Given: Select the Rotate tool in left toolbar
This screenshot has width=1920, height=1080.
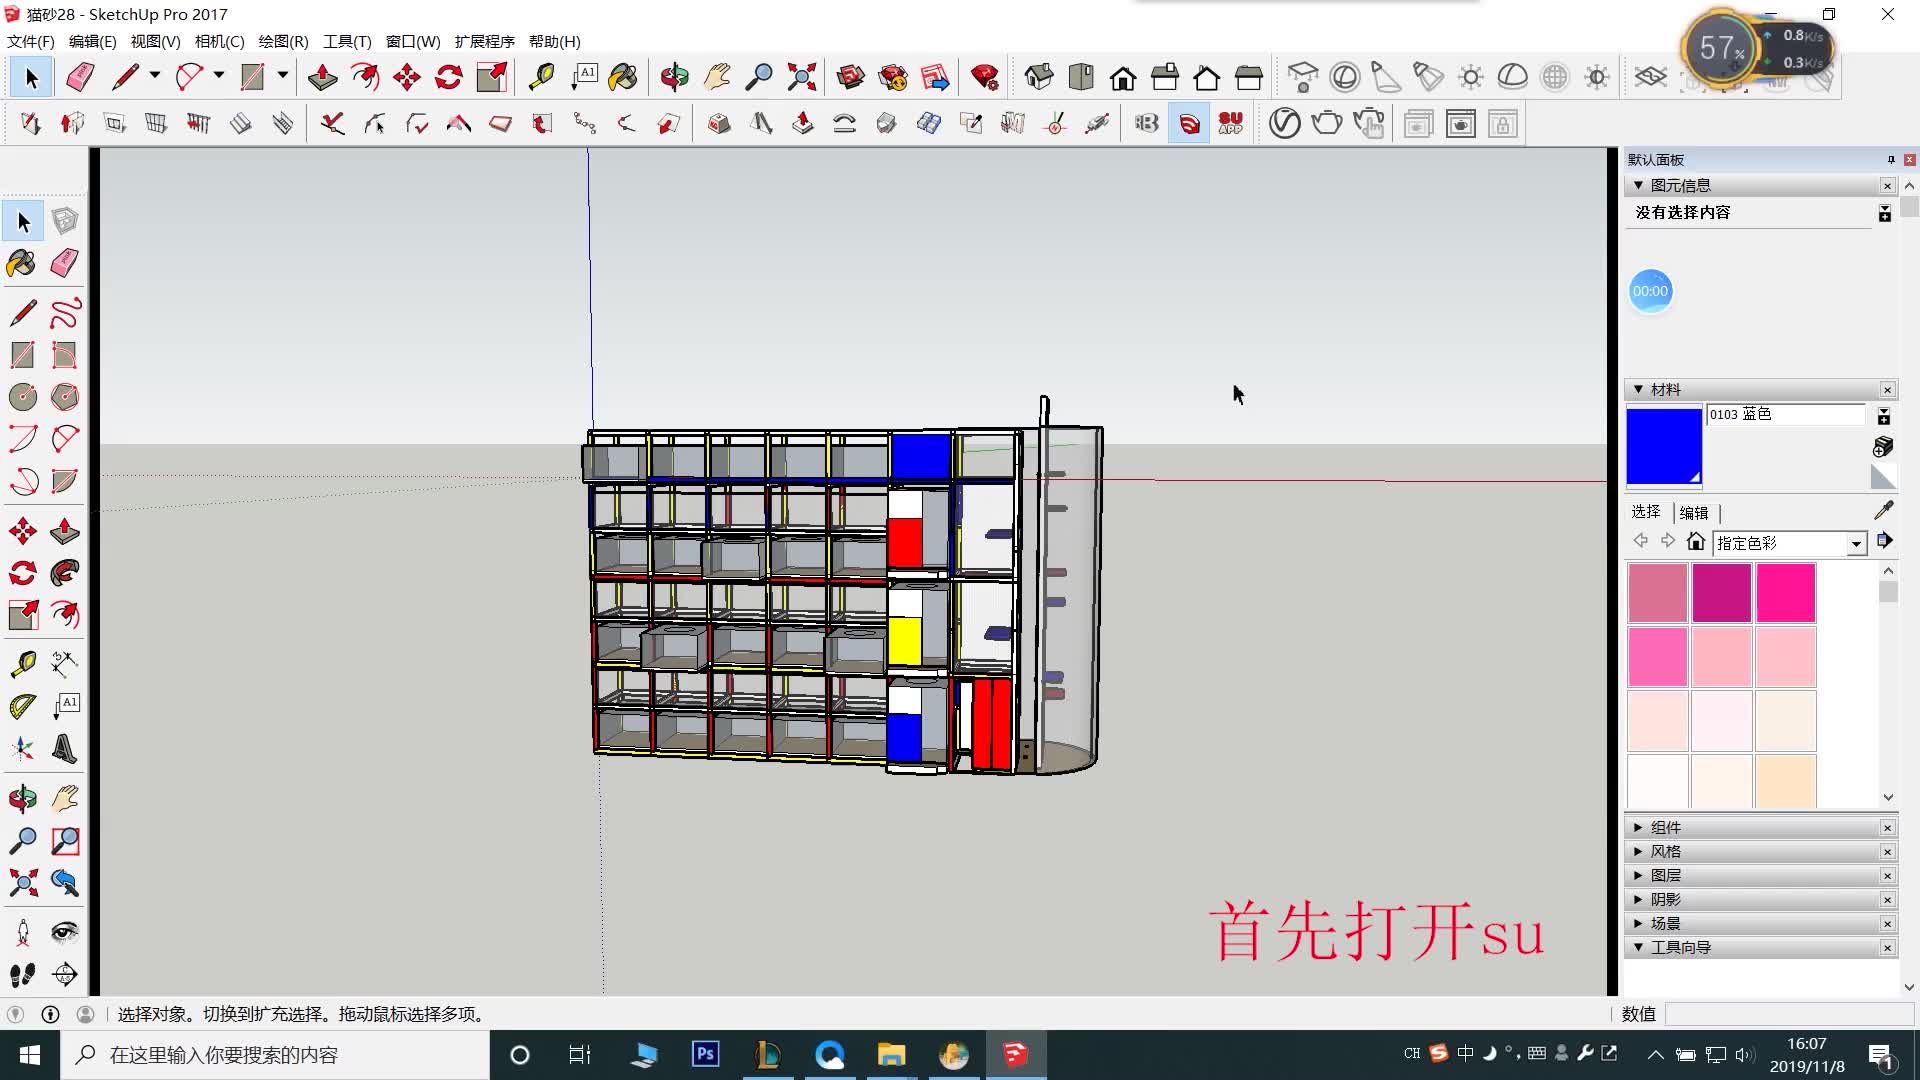Looking at the screenshot, I should [x=22, y=573].
